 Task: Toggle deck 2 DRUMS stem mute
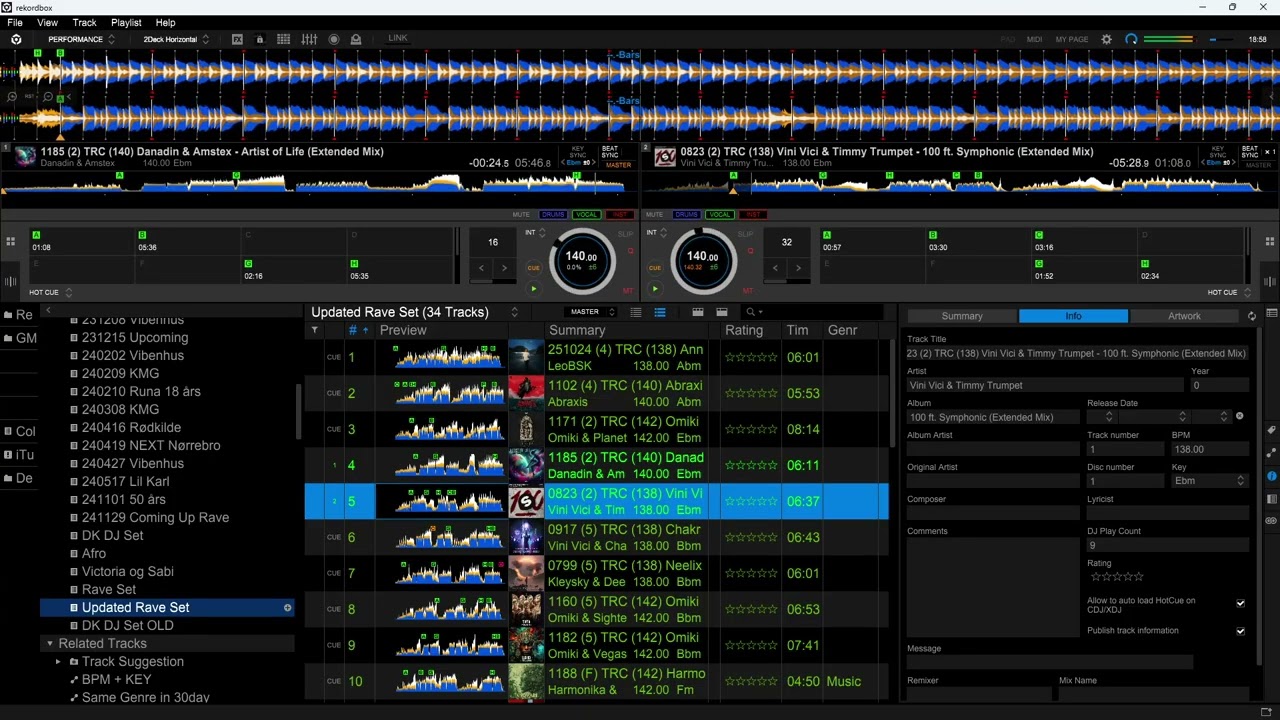(x=686, y=214)
